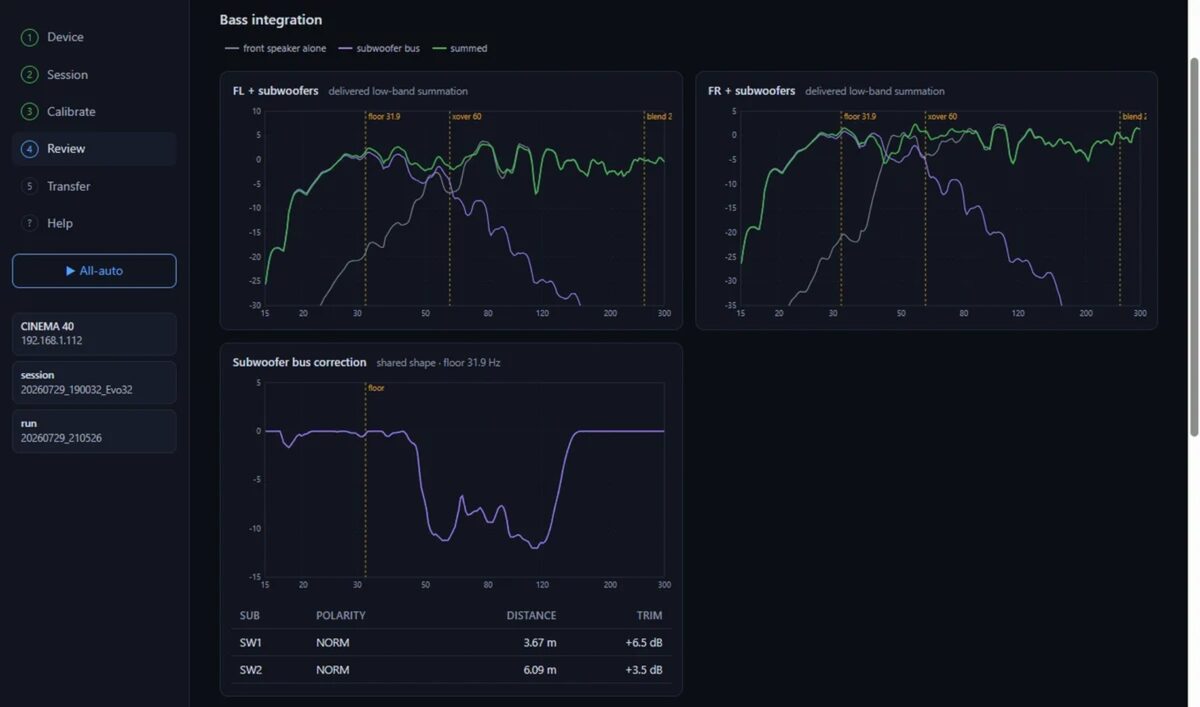The width and height of the screenshot is (1200, 707).
Task: Click the +6.5 dB trim value
Action: tap(643, 643)
